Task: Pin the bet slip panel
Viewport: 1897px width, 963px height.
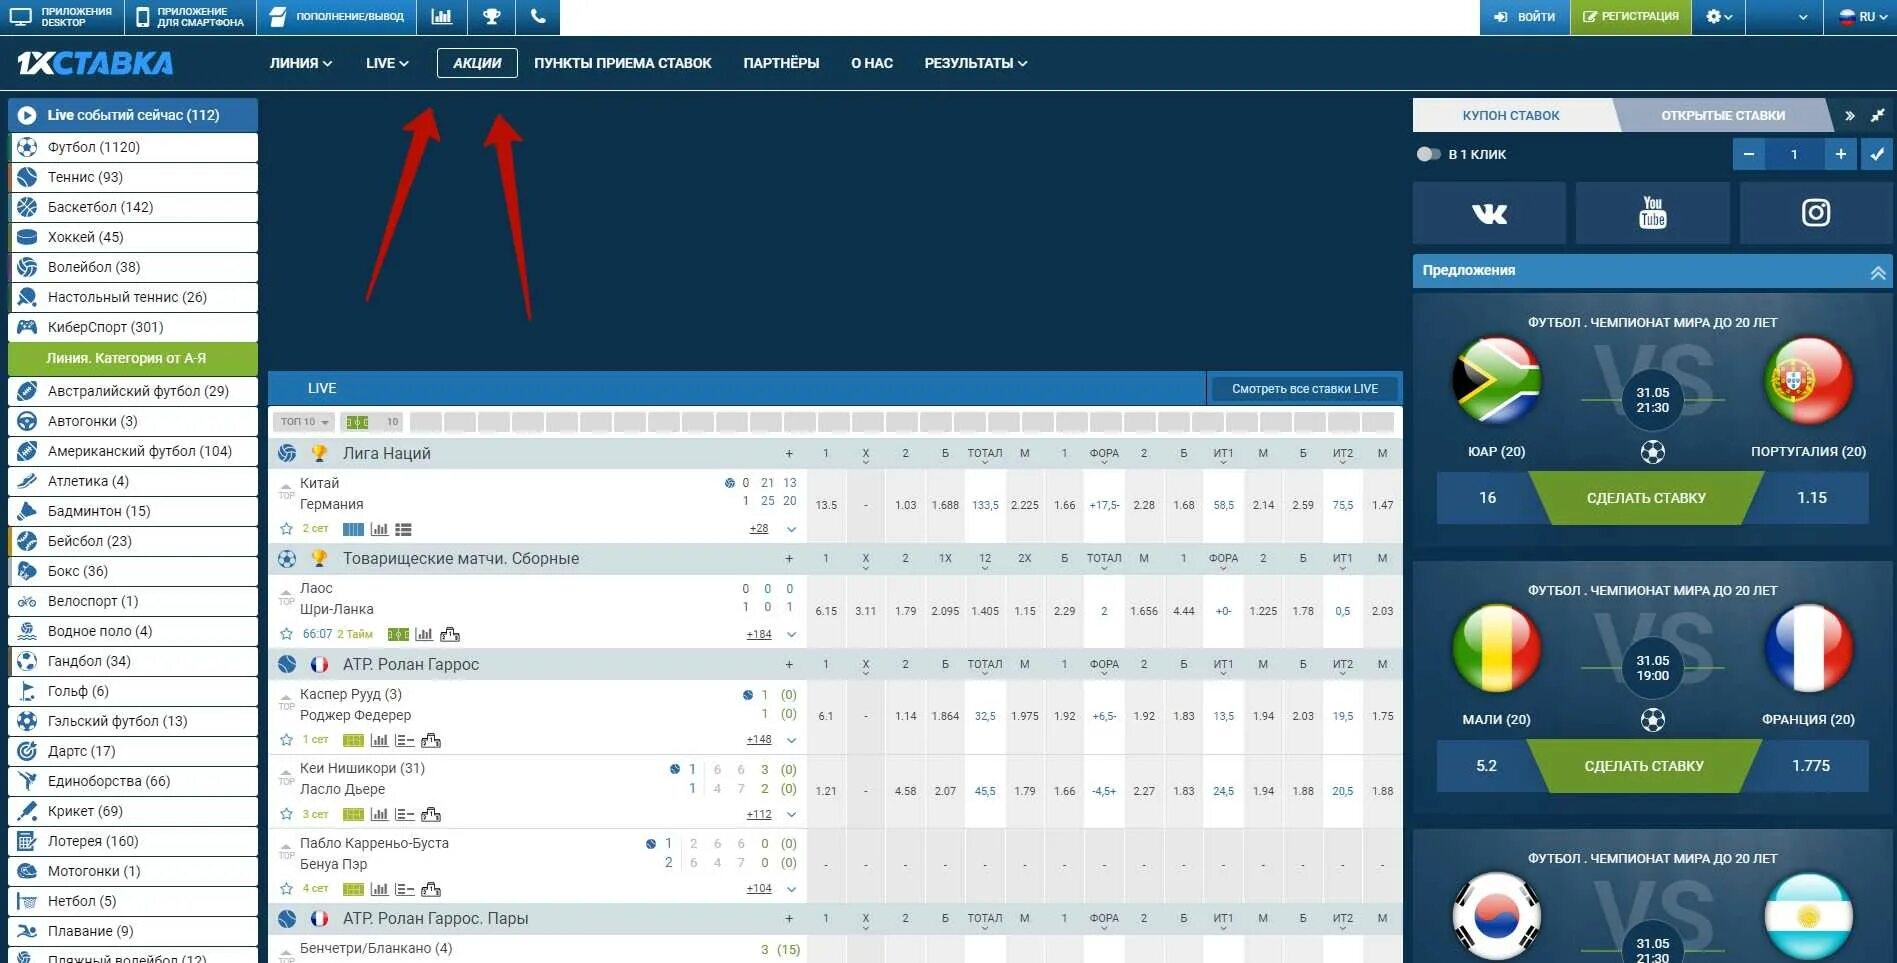Action: click(1877, 116)
